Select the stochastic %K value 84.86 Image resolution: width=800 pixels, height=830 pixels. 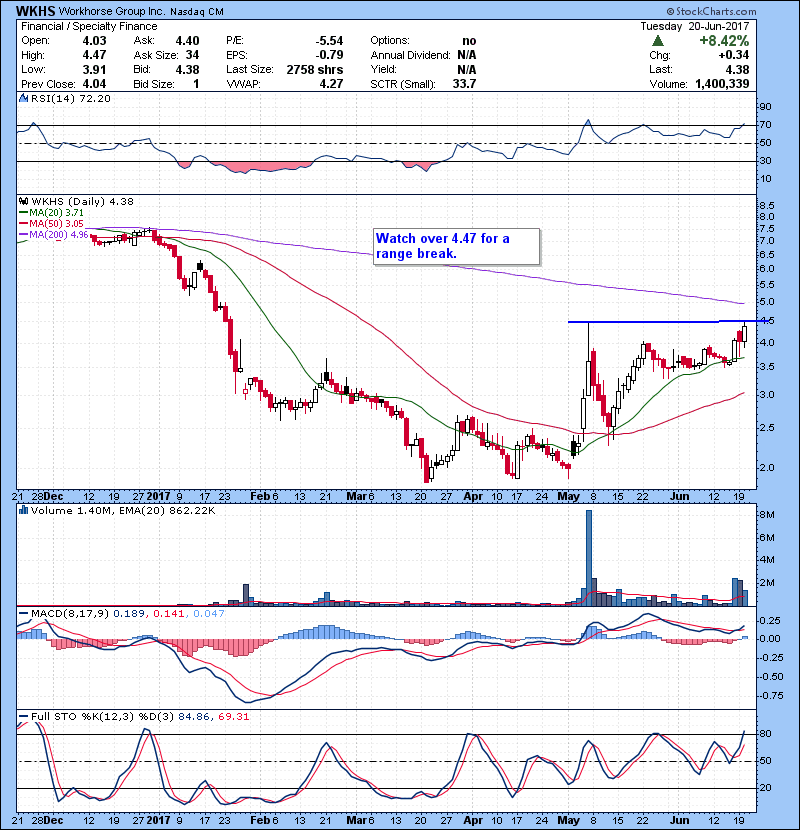(193, 716)
